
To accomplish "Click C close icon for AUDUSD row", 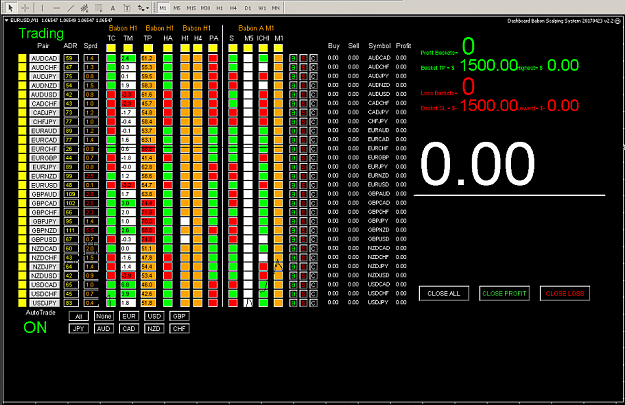I will (314, 94).
